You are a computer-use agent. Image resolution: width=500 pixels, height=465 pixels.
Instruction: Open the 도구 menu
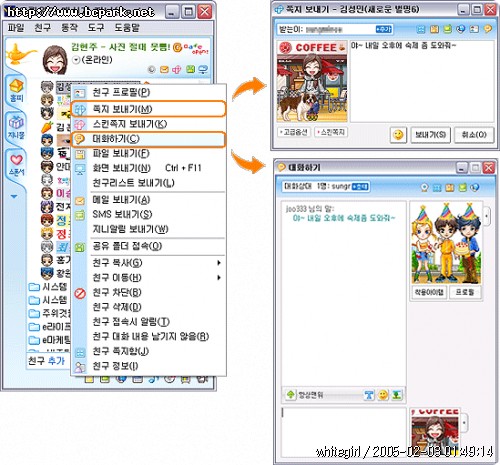coord(96,28)
